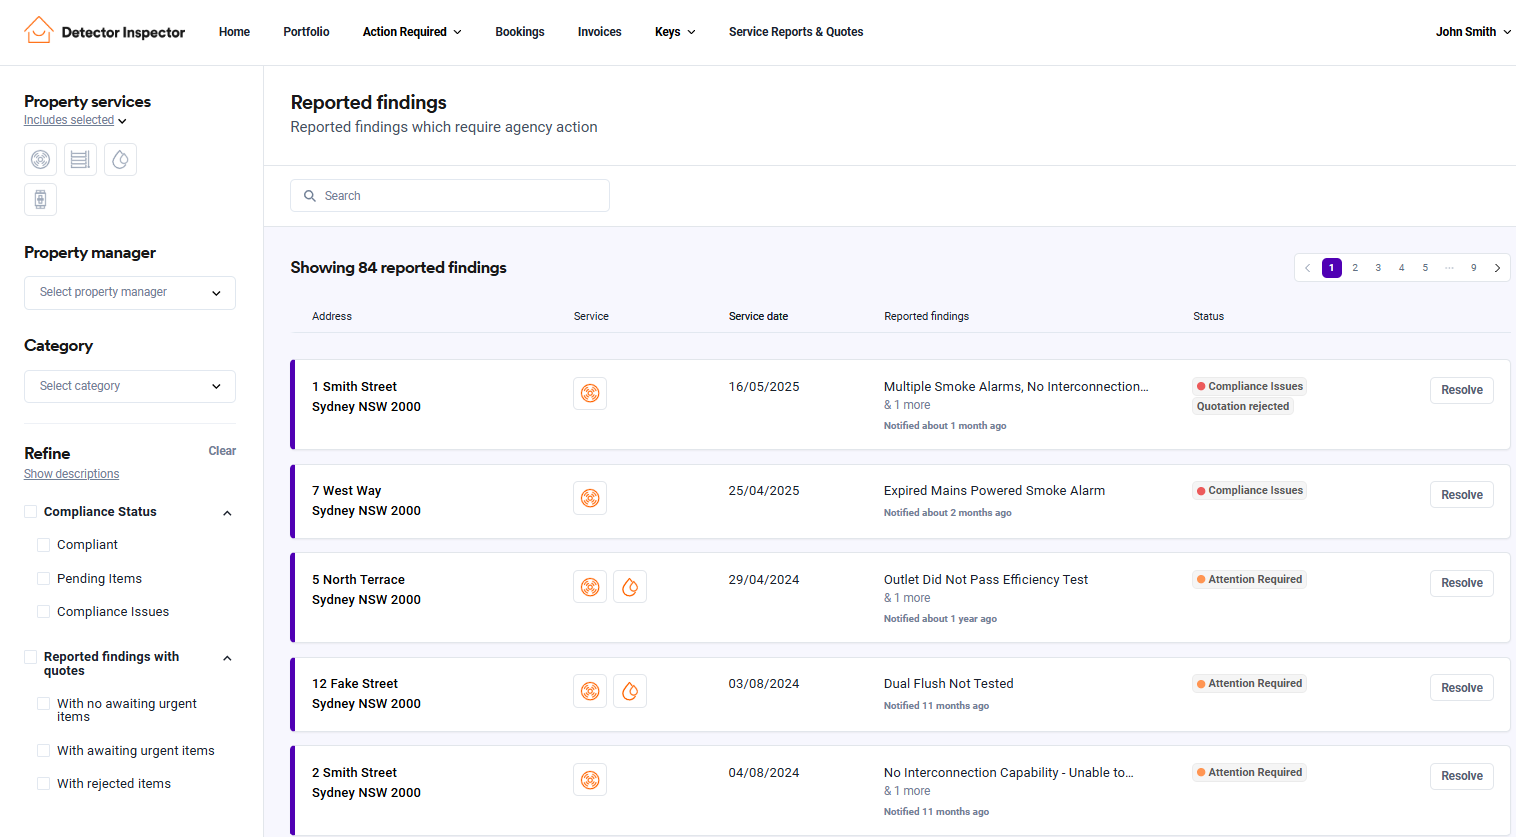Click smoke alarm service icon for 7 West Way
1516x837 pixels.
(590, 498)
